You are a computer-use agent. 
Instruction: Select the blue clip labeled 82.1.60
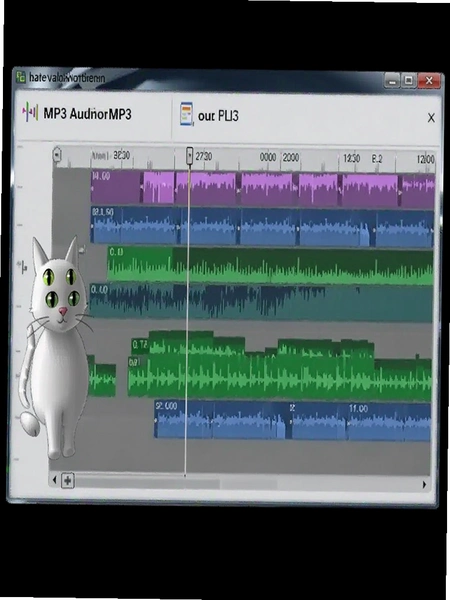tap(135, 225)
